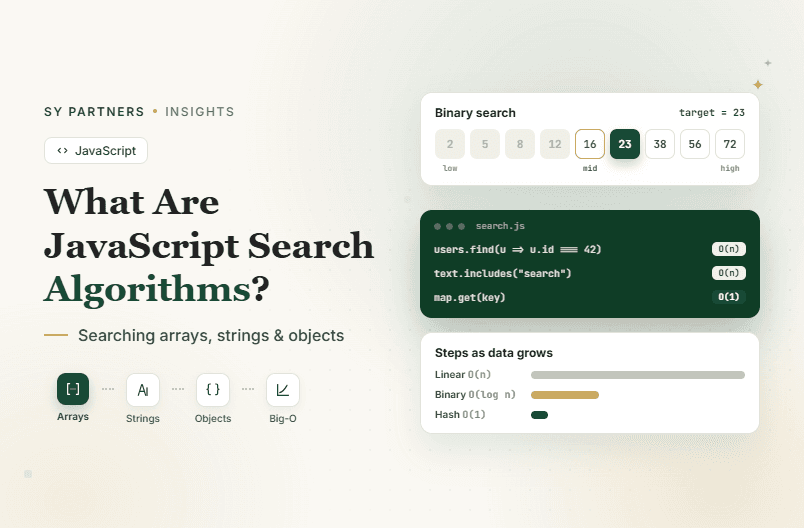The height and width of the screenshot is (528, 804).
Task: Click the search.js file name
Action: click(500, 226)
